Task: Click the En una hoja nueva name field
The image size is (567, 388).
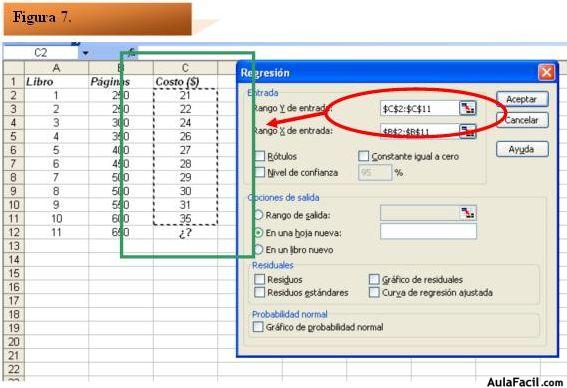Action: [428, 231]
